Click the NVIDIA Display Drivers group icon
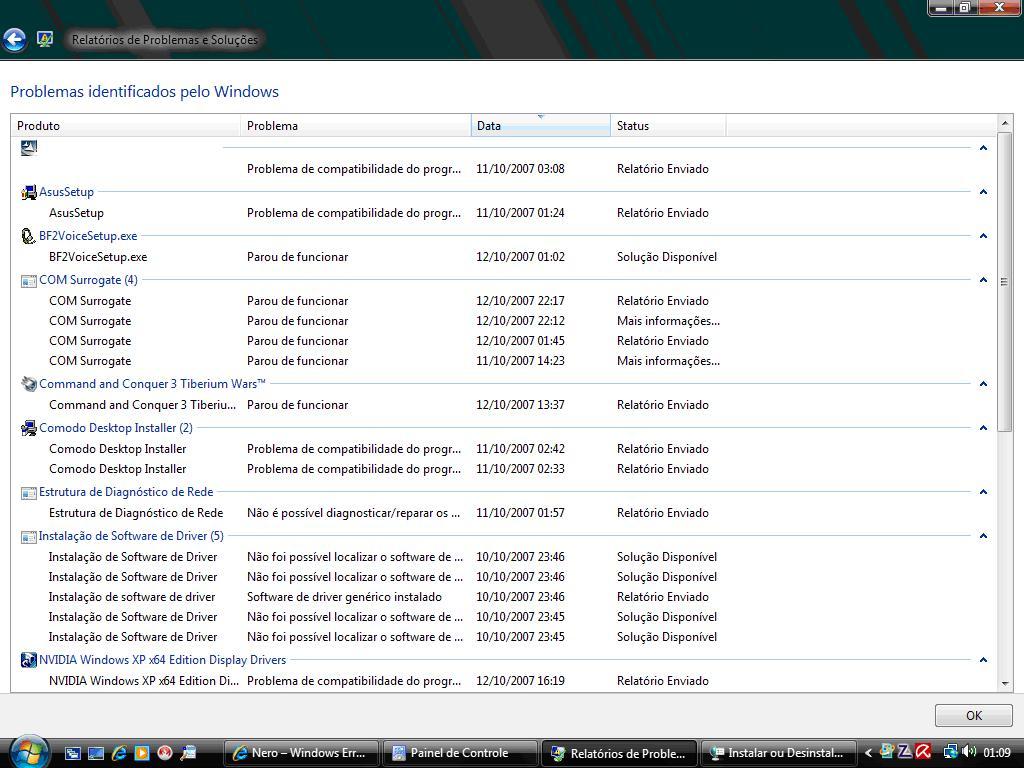Screen dimensions: 1024x768 pyautogui.click(x=29, y=660)
